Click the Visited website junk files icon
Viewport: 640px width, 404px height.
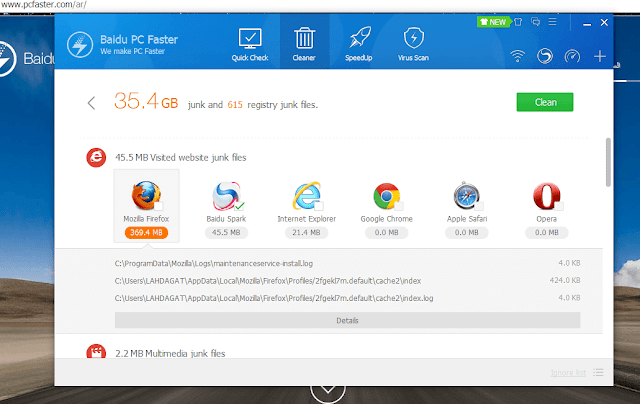96,158
